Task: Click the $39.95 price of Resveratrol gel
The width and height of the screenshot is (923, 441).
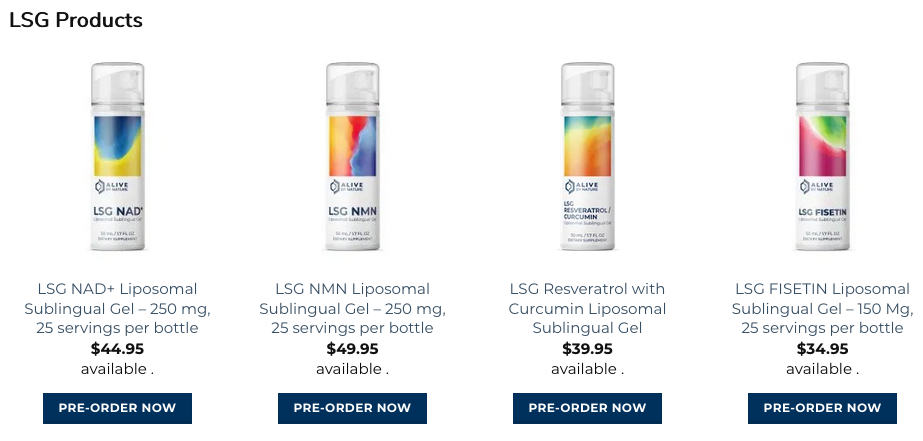Action: [587, 349]
